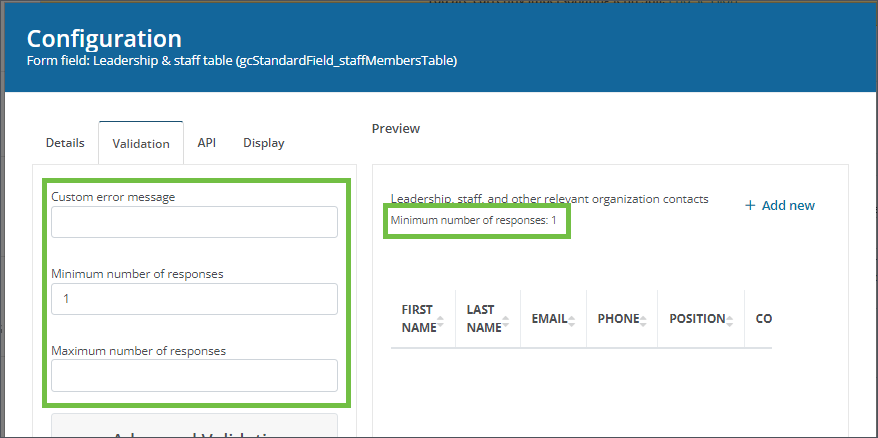This screenshot has height=438, width=878.
Task: Go to the Display tab
Action: tap(264, 143)
